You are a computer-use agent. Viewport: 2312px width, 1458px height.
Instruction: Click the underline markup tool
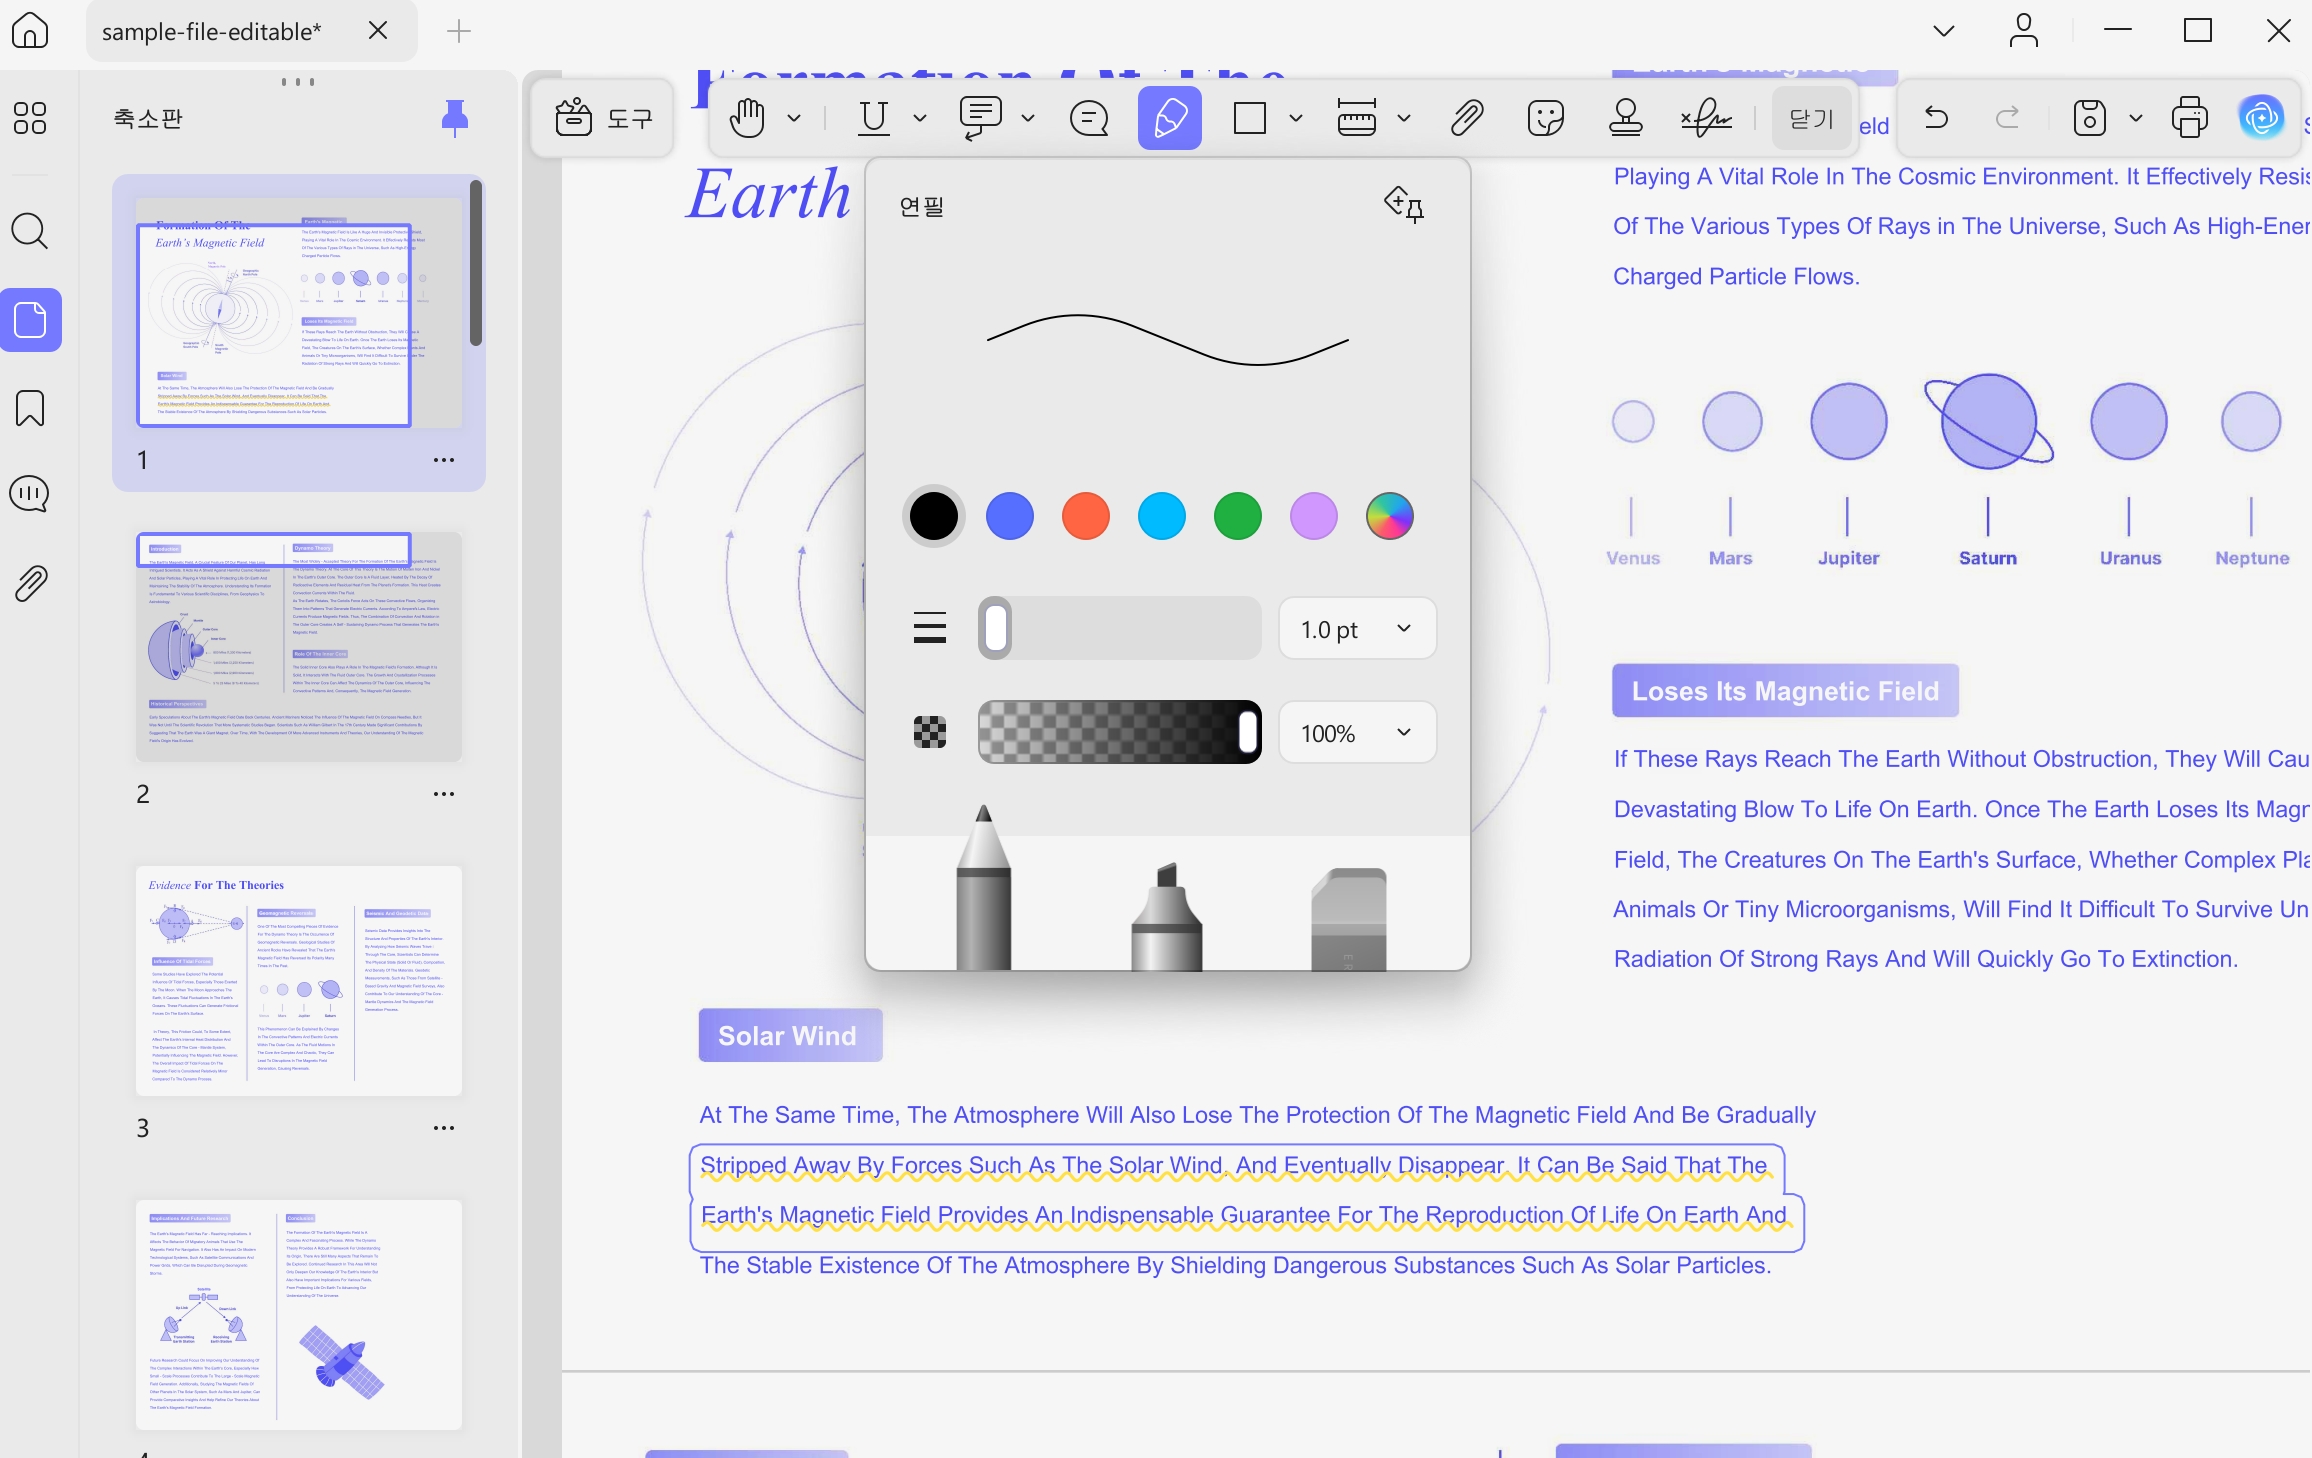click(x=873, y=118)
